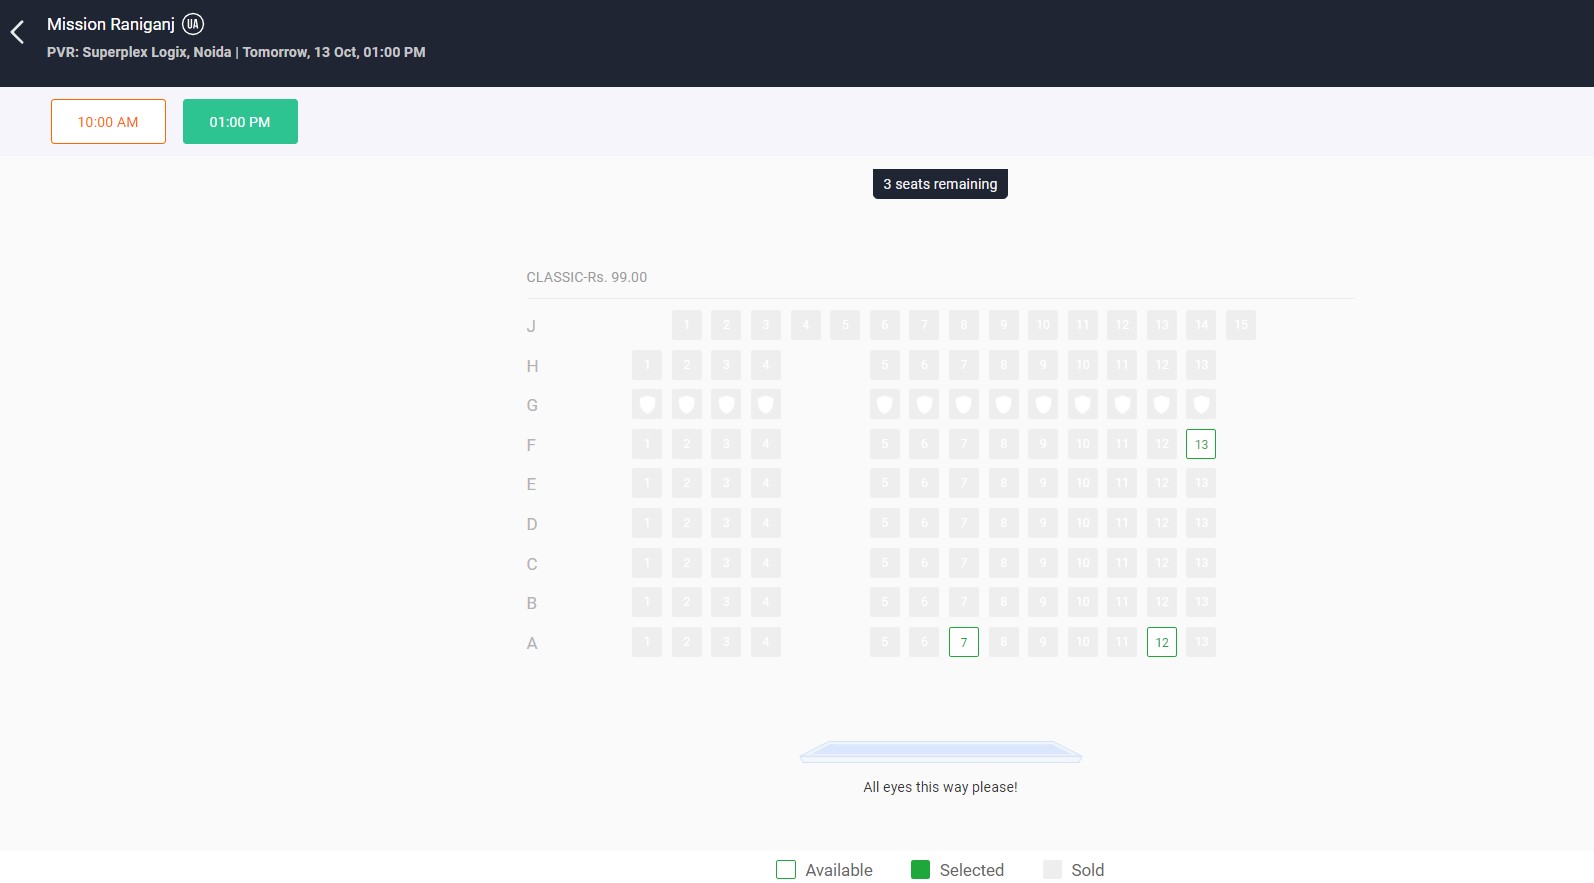The width and height of the screenshot is (1594, 883).
Task: Click the Available legend box
Action: tap(786, 870)
